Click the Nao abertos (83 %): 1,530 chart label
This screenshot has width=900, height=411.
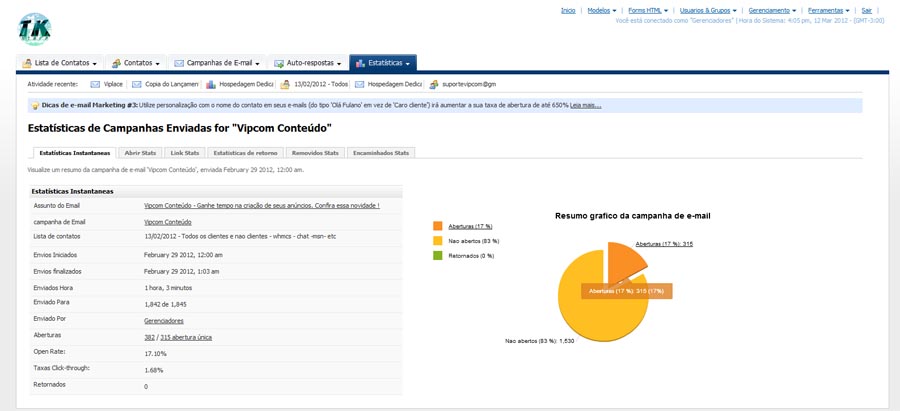tap(540, 341)
